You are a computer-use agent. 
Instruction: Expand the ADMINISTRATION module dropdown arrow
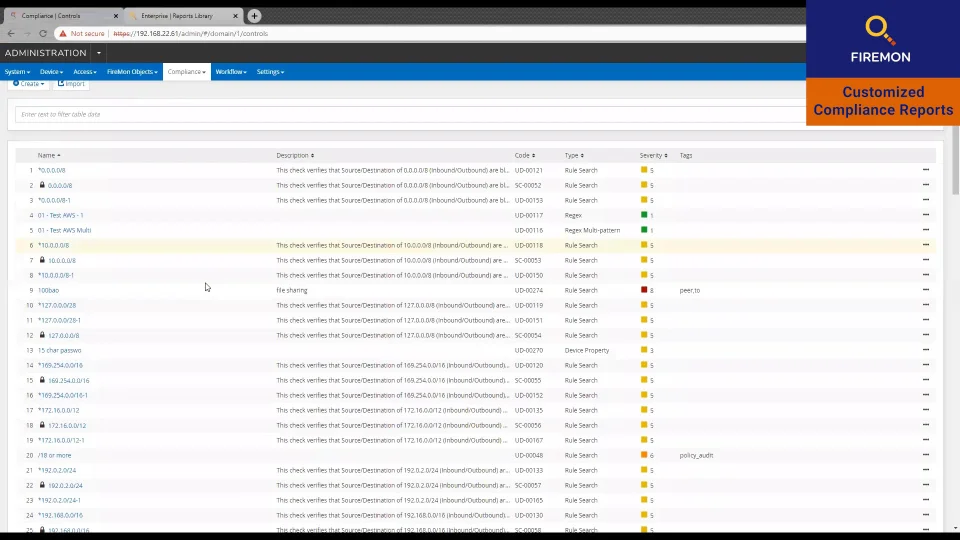pos(99,53)
